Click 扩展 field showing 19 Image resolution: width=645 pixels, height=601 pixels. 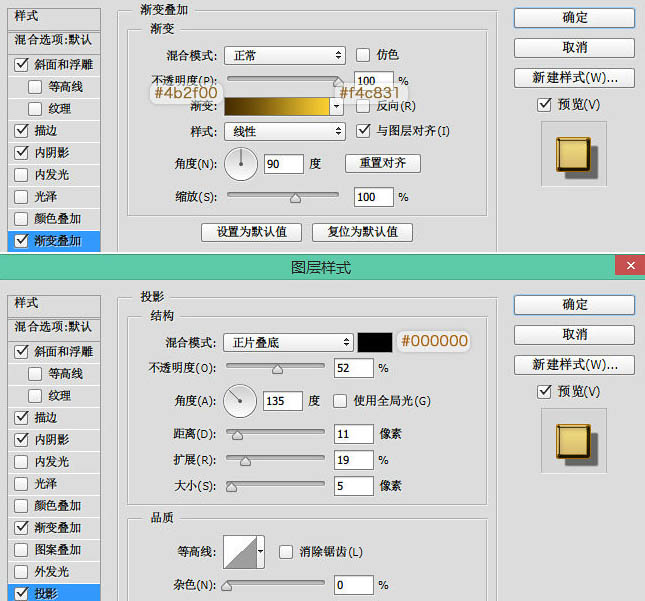[354, 460]
